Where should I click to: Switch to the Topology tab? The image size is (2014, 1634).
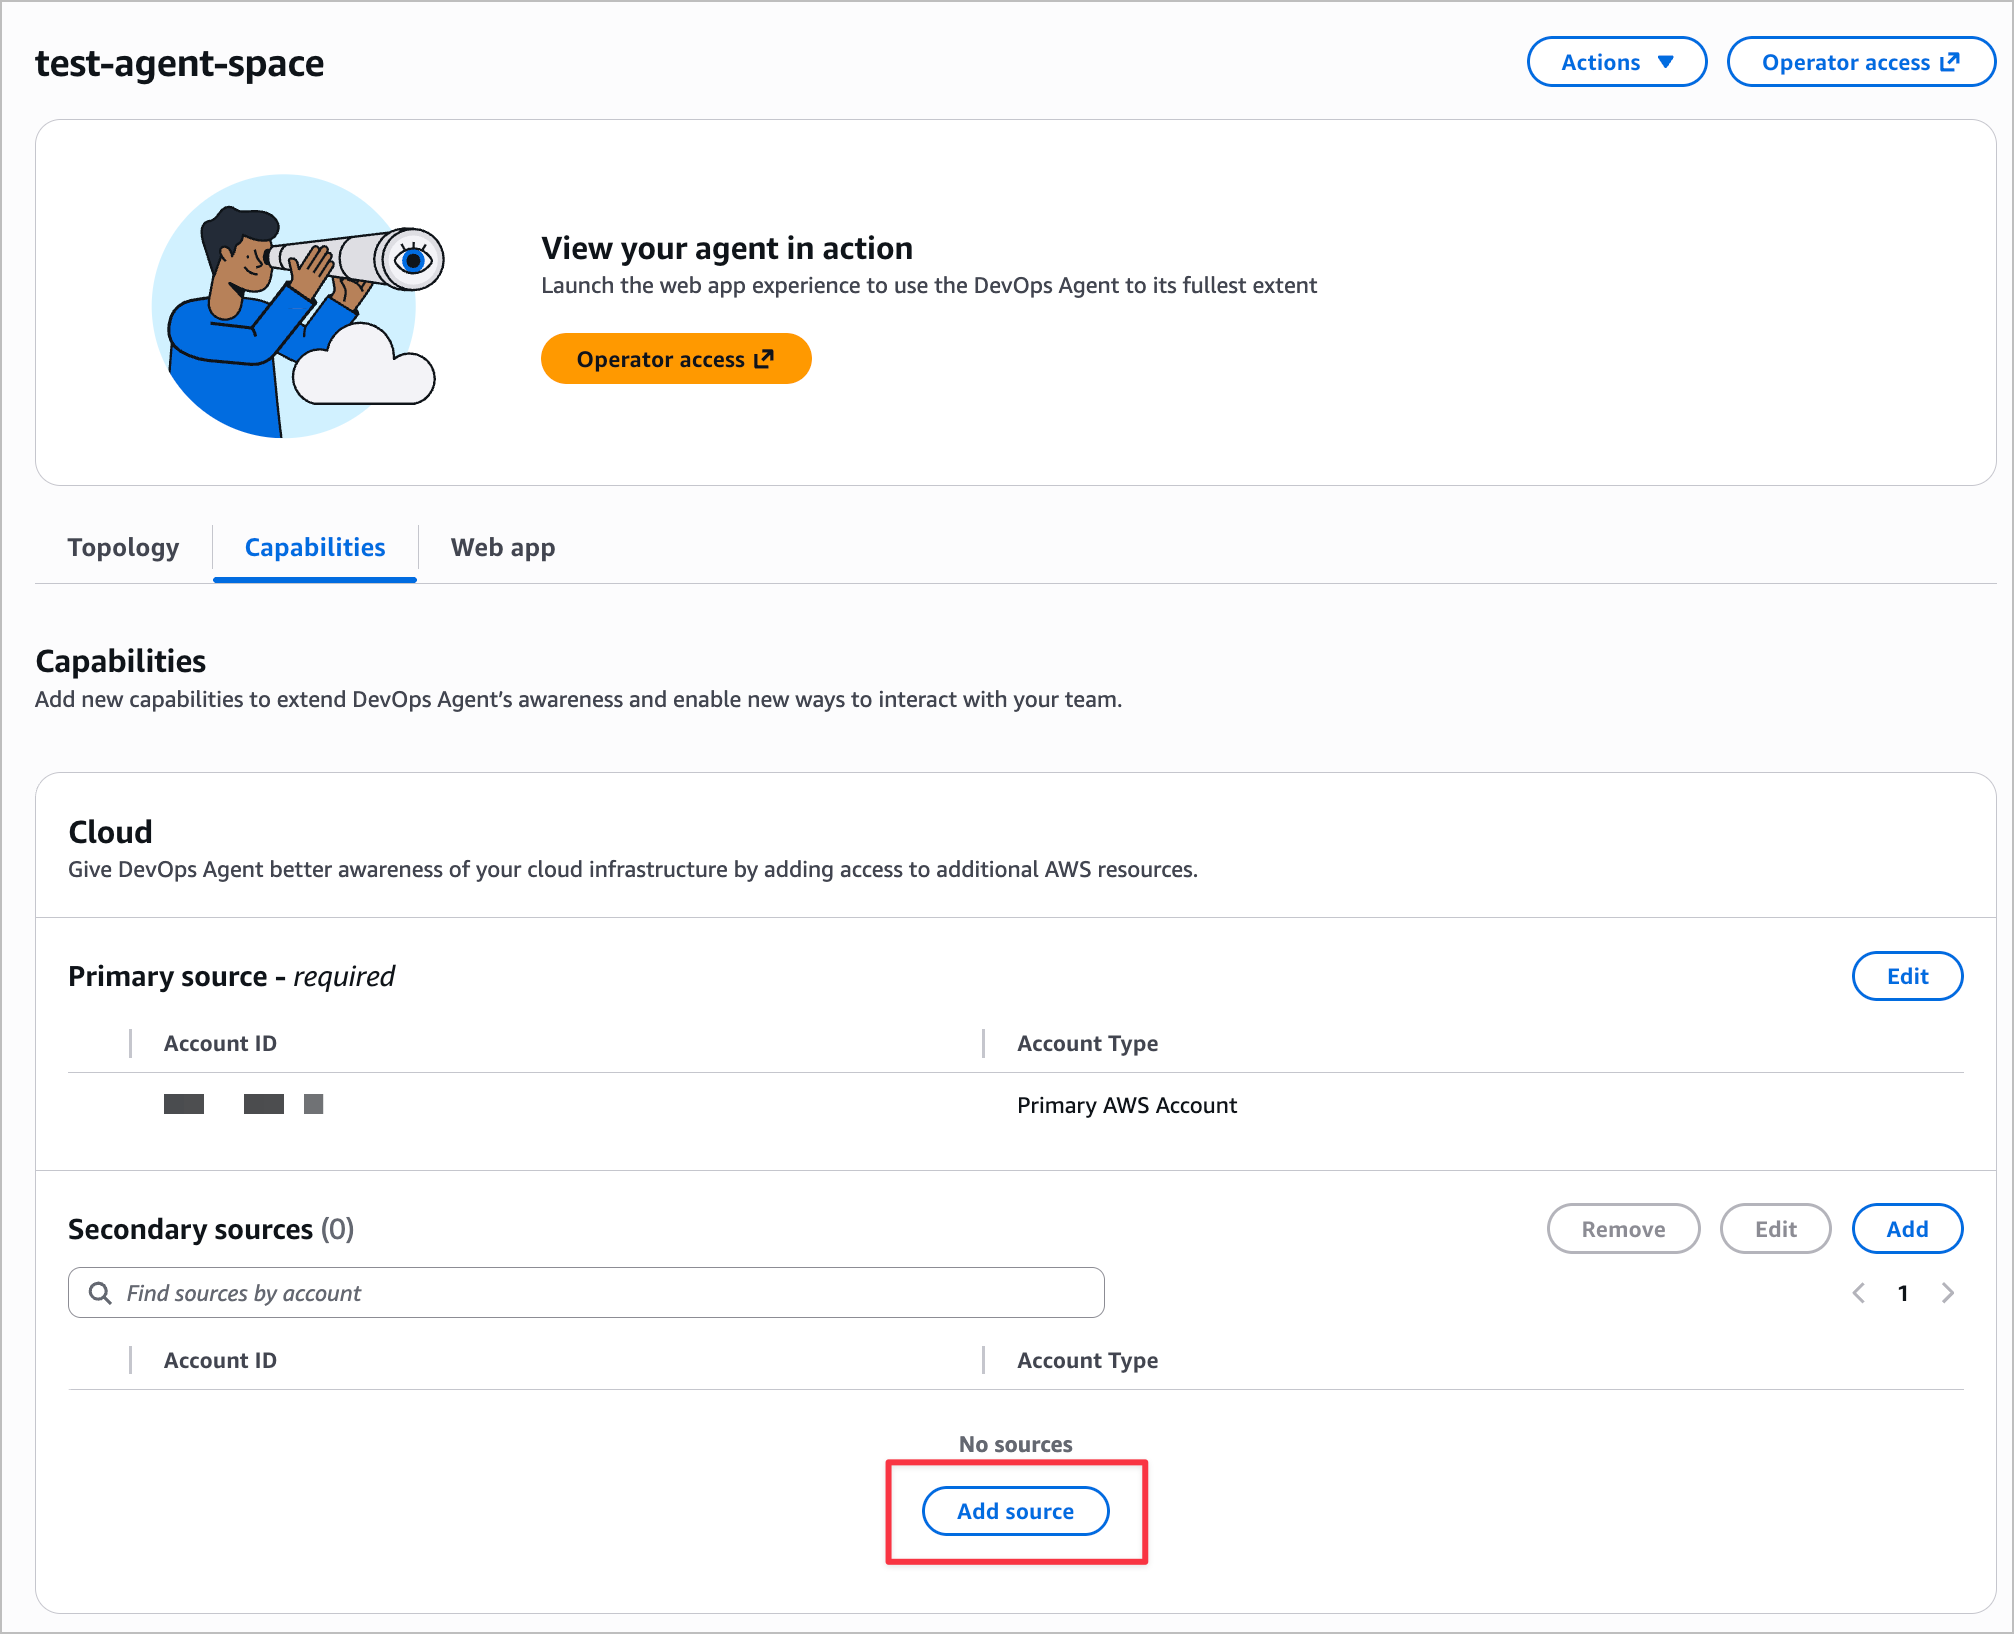(123, 547)
